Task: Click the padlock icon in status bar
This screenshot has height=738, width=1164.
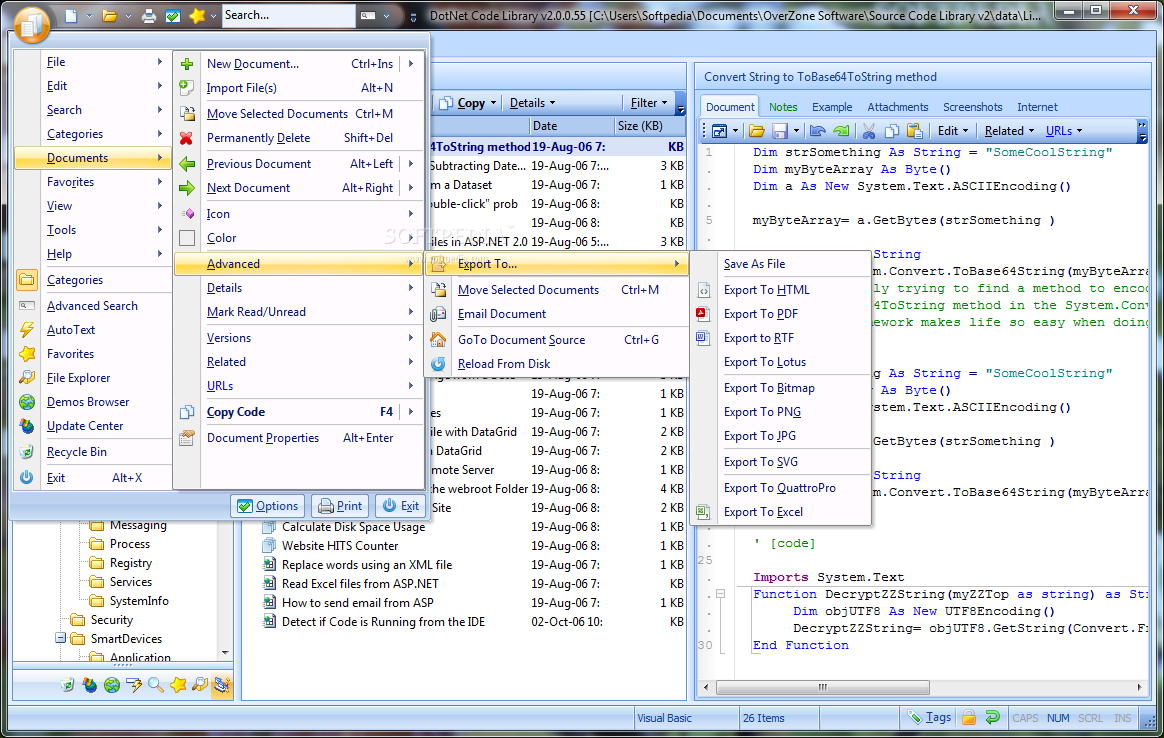Action: click(969, 717)
